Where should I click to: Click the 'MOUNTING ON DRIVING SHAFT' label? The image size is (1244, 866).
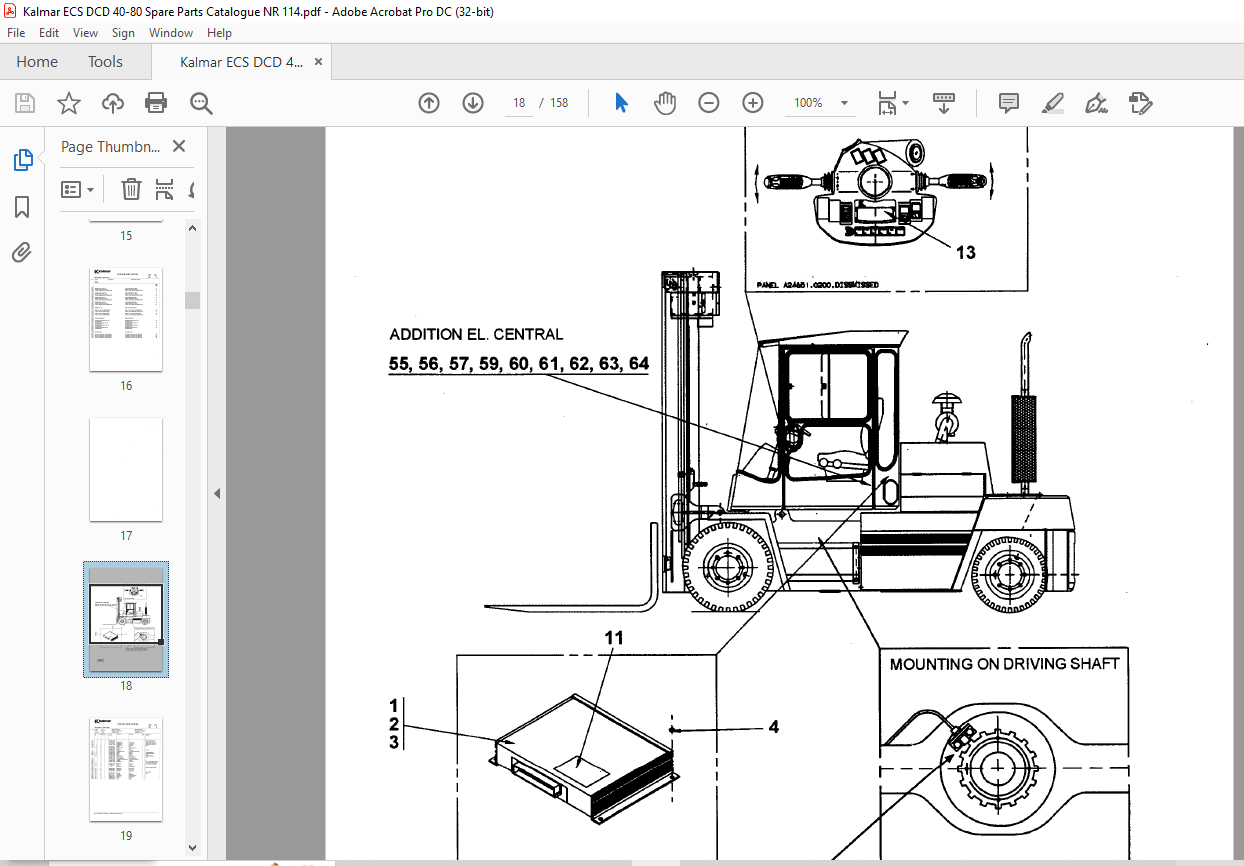[x=1005, y=664]
